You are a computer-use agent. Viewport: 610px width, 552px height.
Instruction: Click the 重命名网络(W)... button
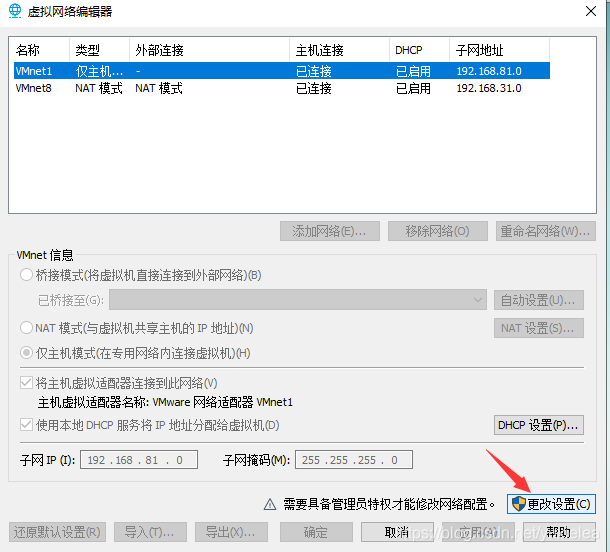(545, 231)
